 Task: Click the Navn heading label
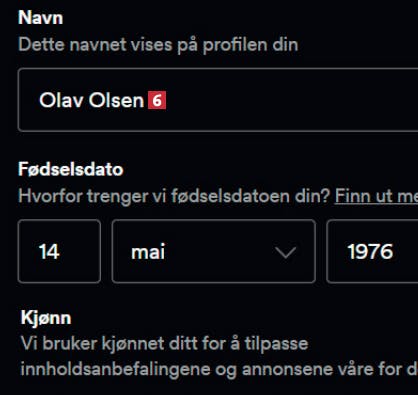[x=40, y=17]
